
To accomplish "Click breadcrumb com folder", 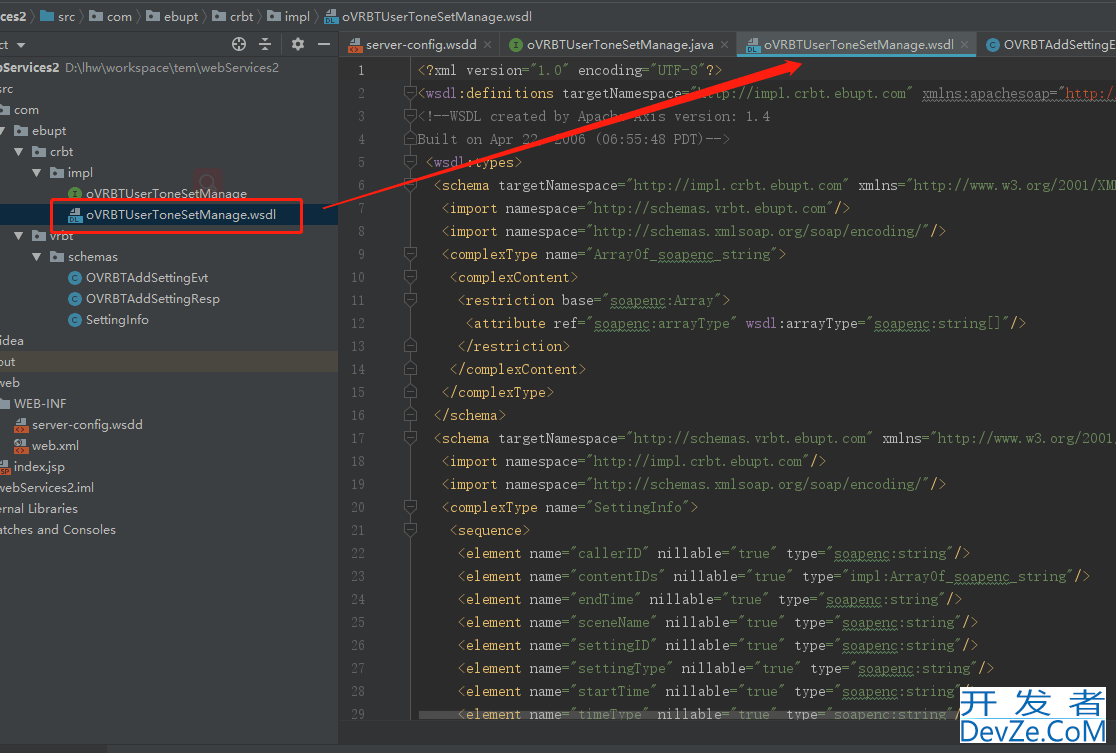I will pos(110,16).
